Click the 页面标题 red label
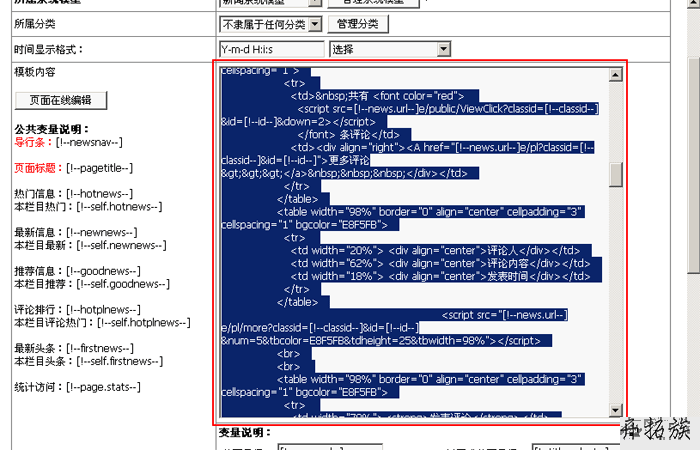The image size is (700, 450). pos(38,168)
